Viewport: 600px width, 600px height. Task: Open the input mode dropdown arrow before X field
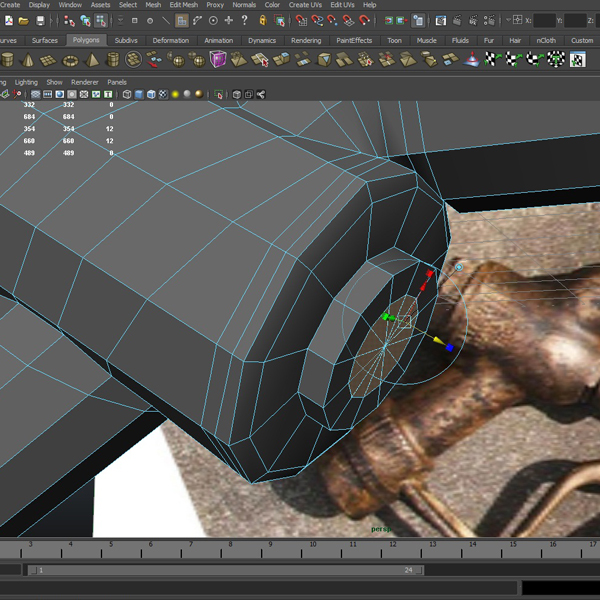508,20
